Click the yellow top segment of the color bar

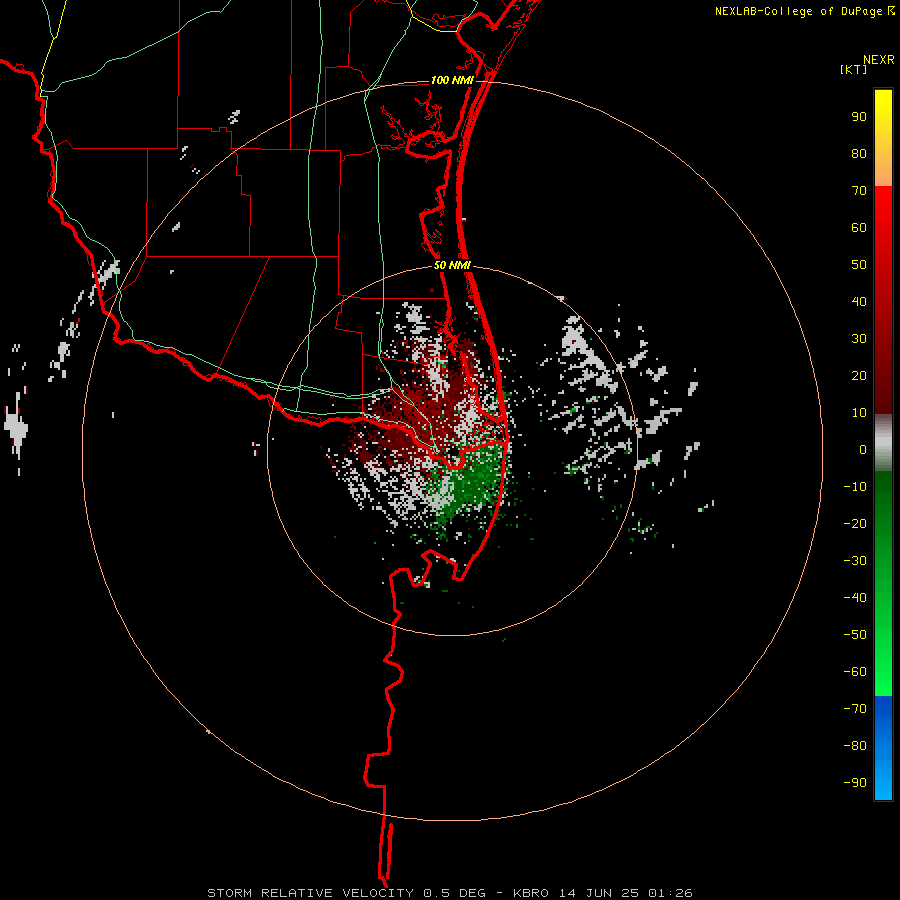[883, 138]
